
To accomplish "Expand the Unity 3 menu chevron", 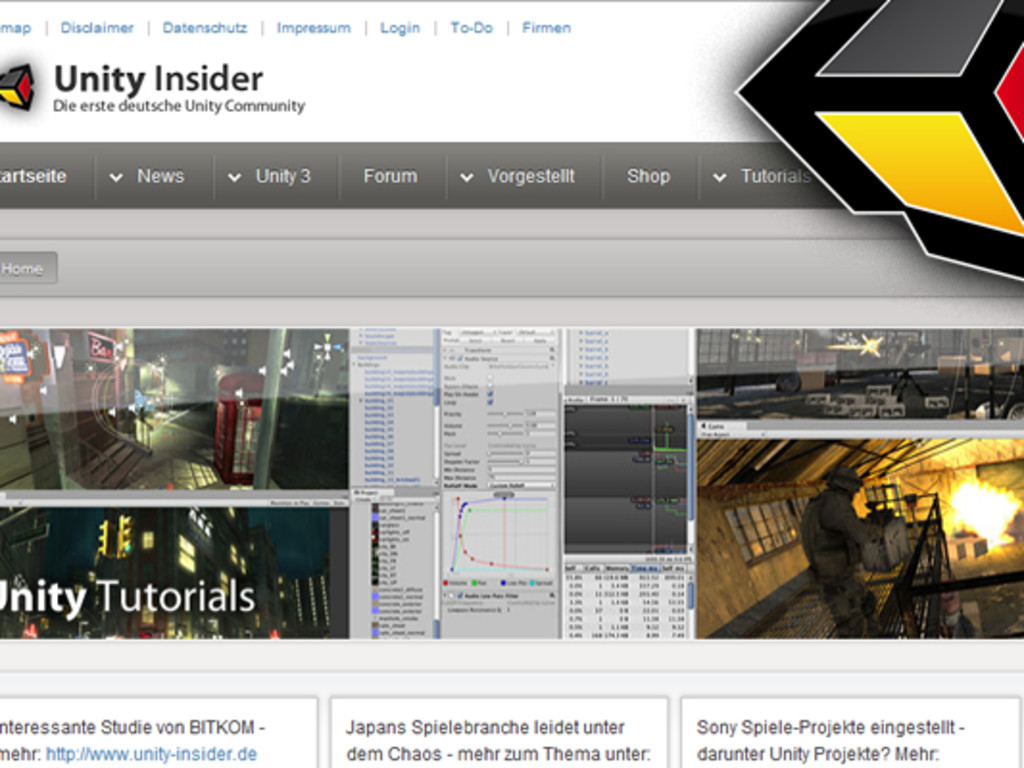I will (x=234, y=177).
